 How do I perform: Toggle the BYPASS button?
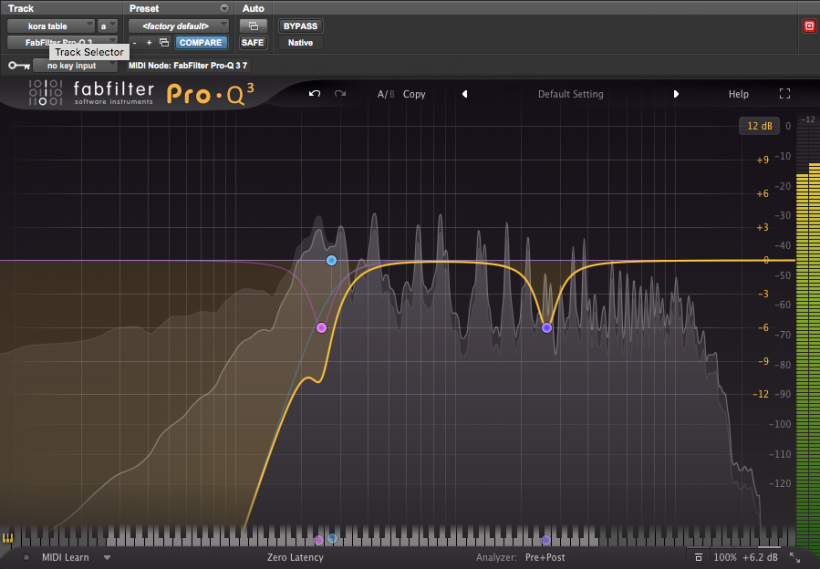coord(300,26)
